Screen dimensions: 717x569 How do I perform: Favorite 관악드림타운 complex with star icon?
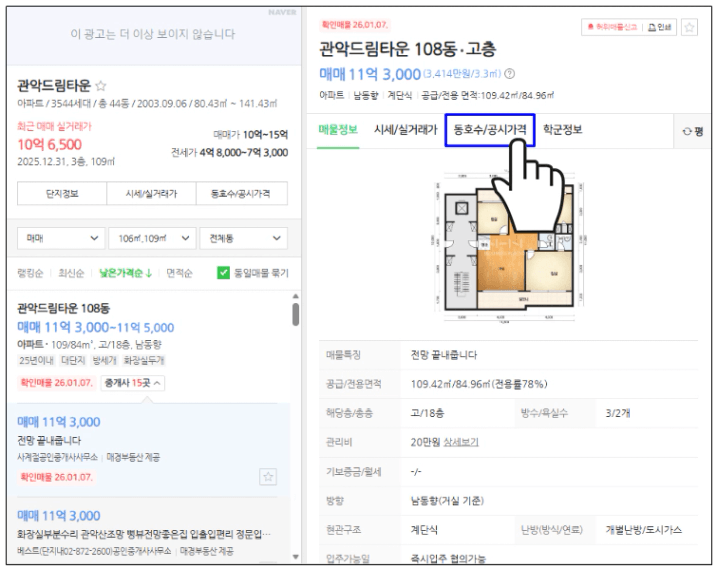coord(101,86)
